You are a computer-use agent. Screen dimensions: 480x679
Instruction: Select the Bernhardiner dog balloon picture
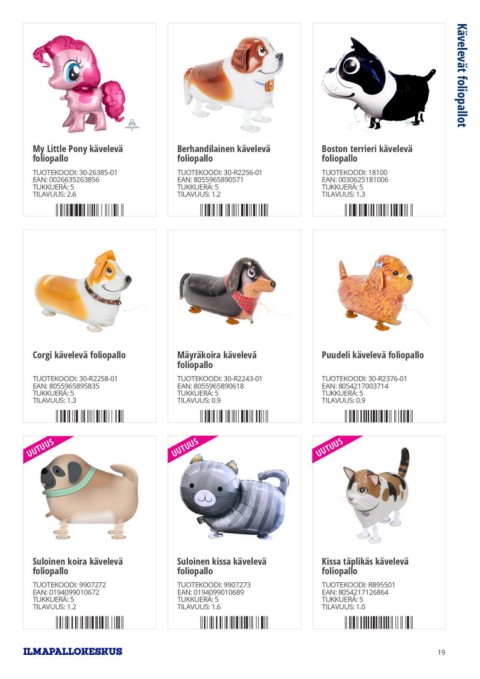[233, 83]
